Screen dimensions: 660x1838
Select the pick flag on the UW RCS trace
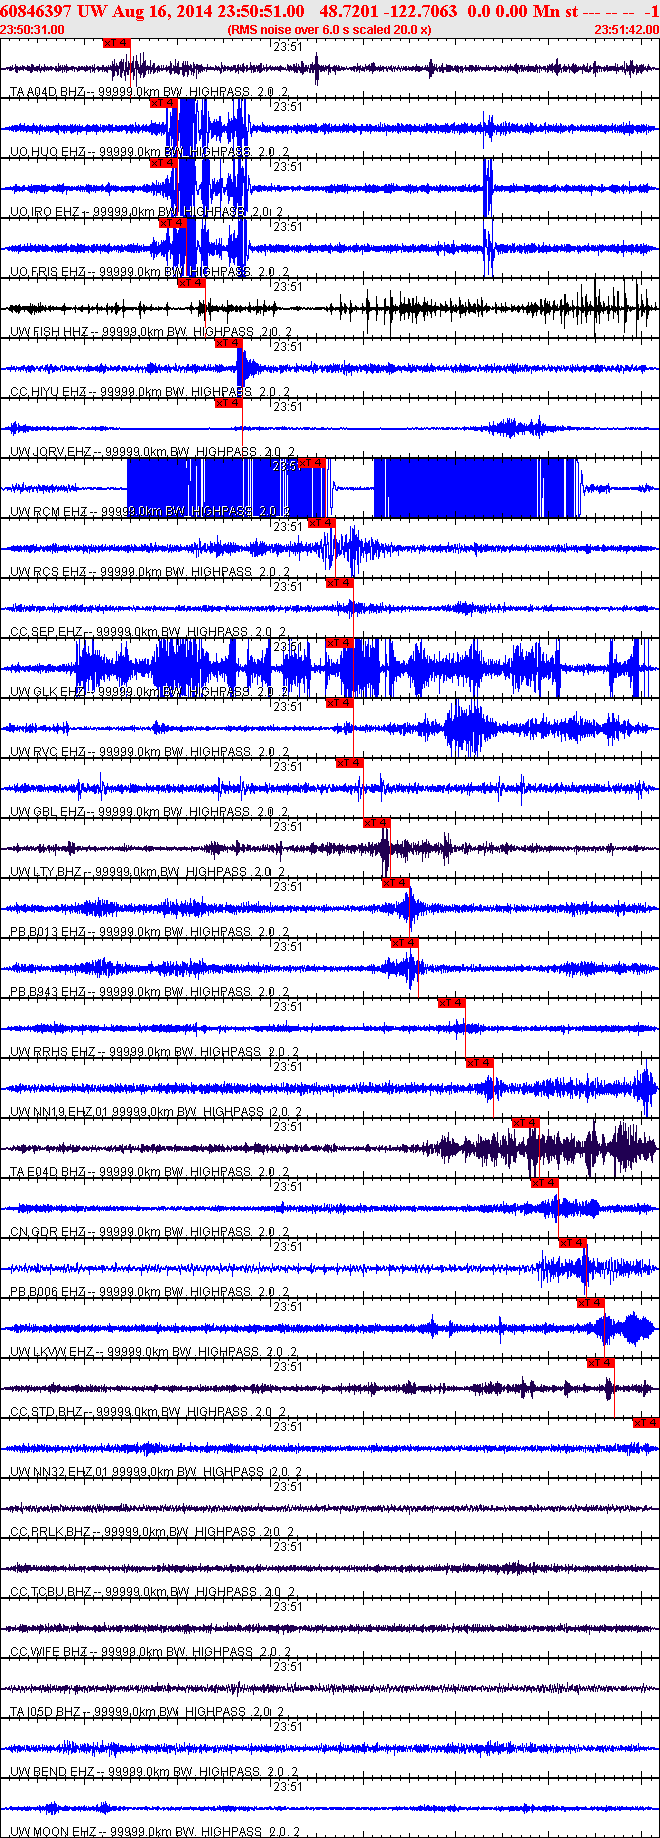click(x=321, y=523)
